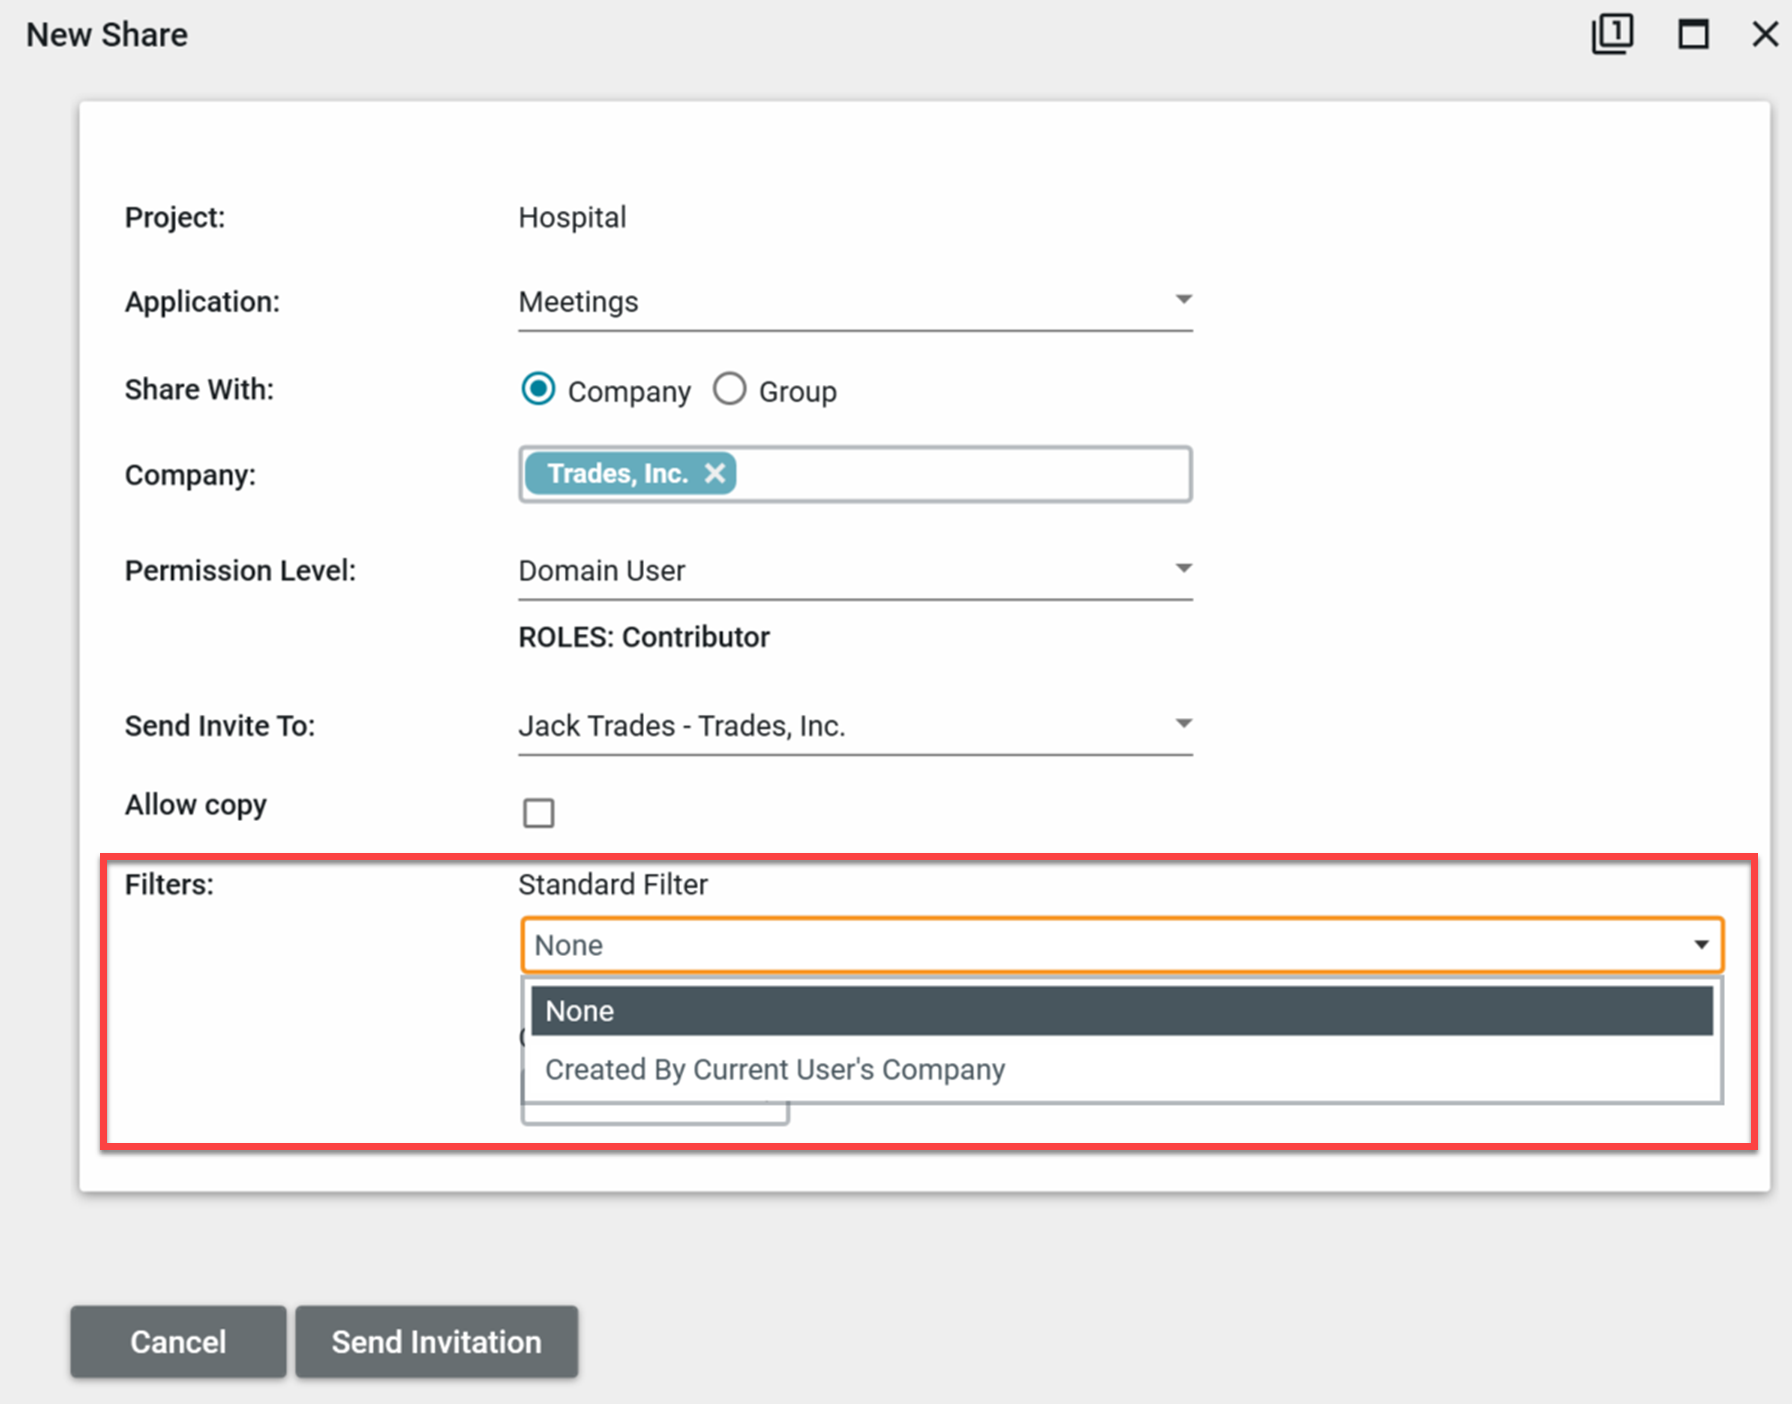This screenshot has height=1404, width=1792.
Task: Choose Created By Current User's Company
Action: pos(775,1069)
